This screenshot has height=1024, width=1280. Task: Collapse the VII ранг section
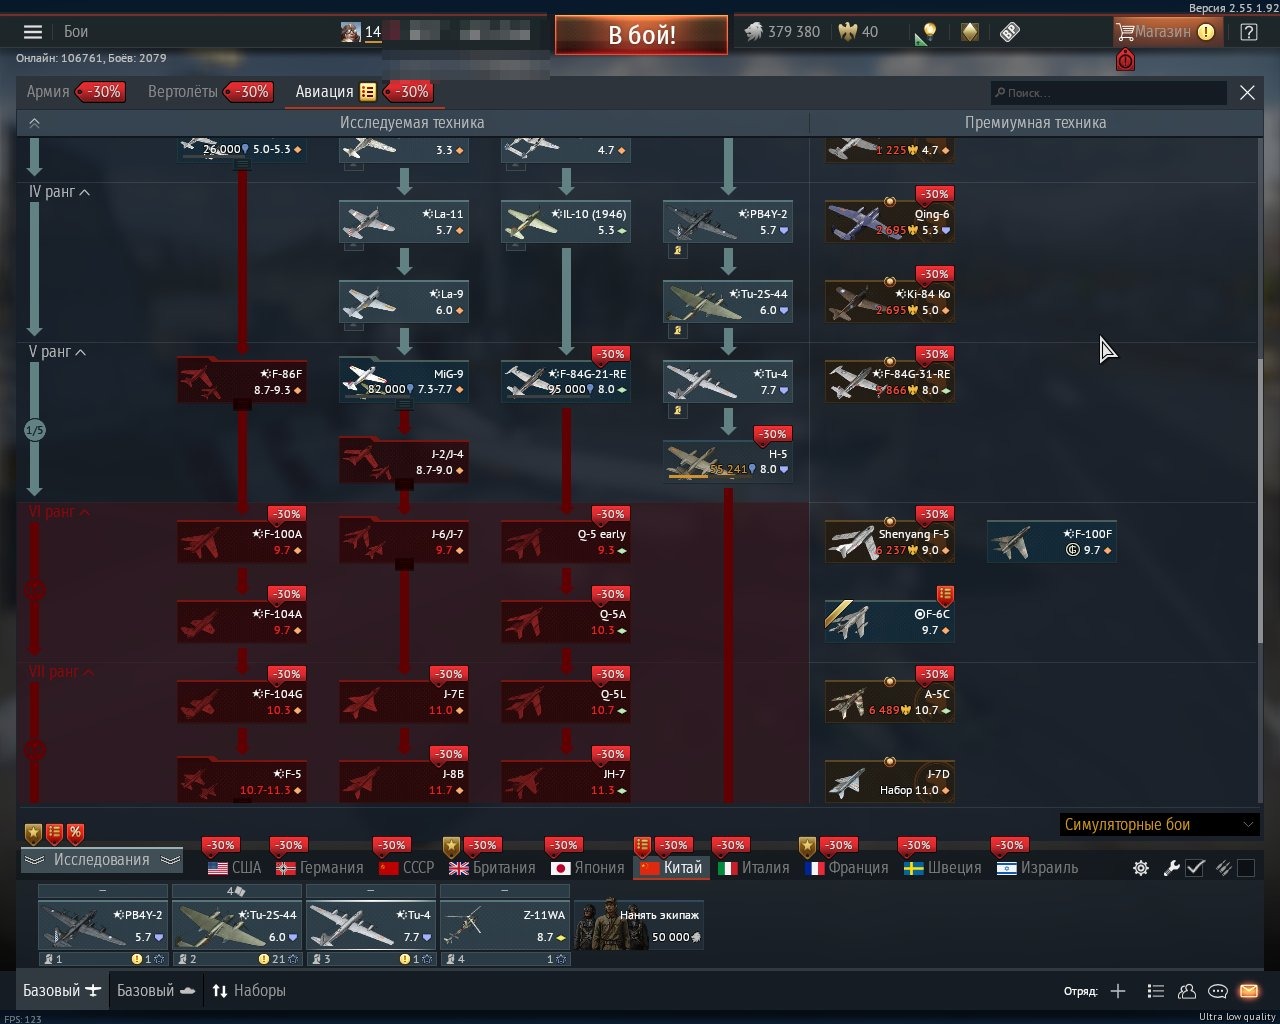pos(62,672)
